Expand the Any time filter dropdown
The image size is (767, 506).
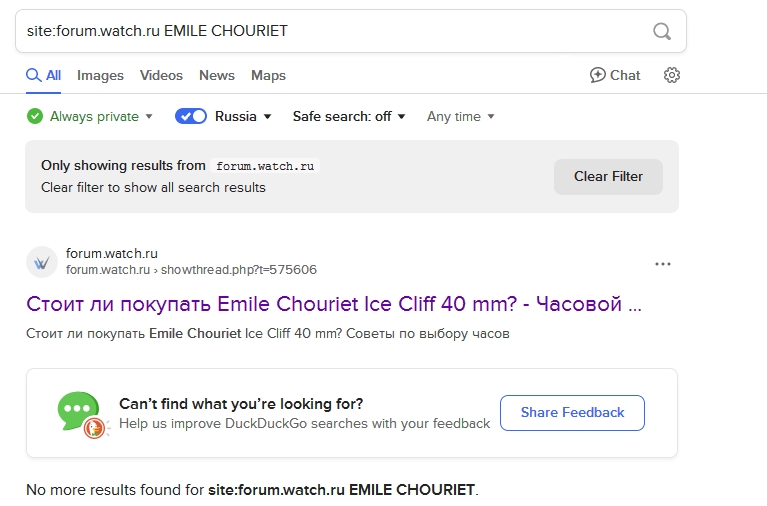coord(461,116)
